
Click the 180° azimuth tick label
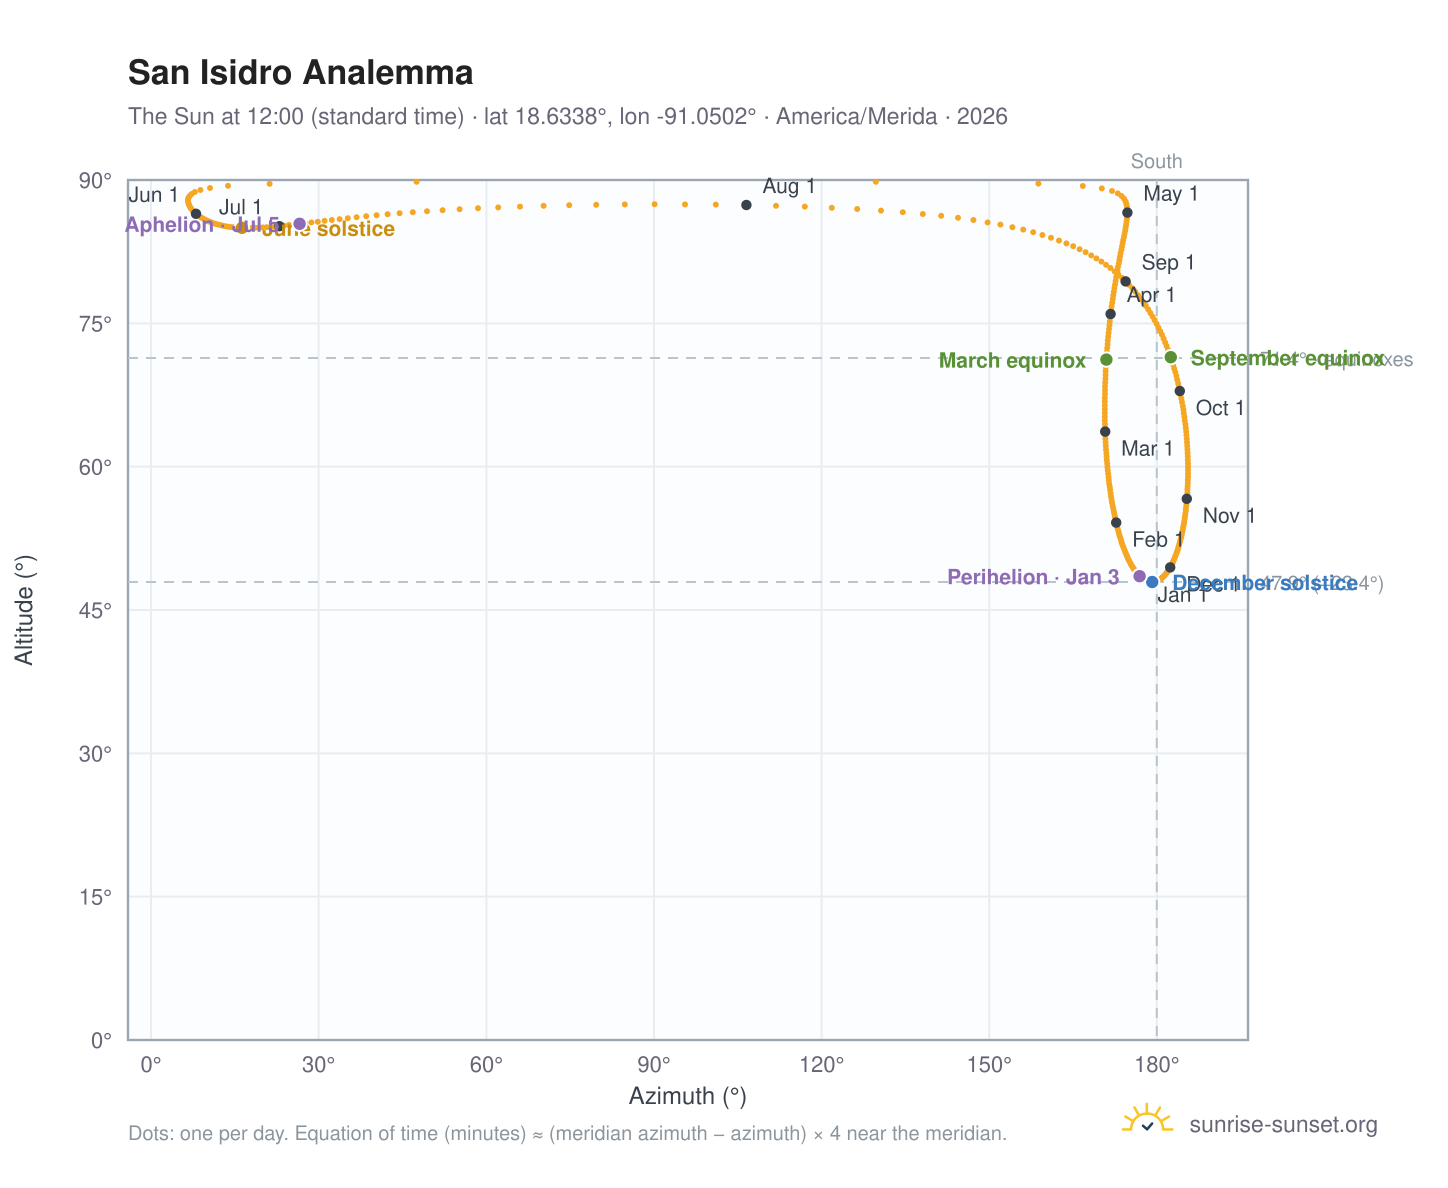pyautogui.click(x=1157, y=1063)
